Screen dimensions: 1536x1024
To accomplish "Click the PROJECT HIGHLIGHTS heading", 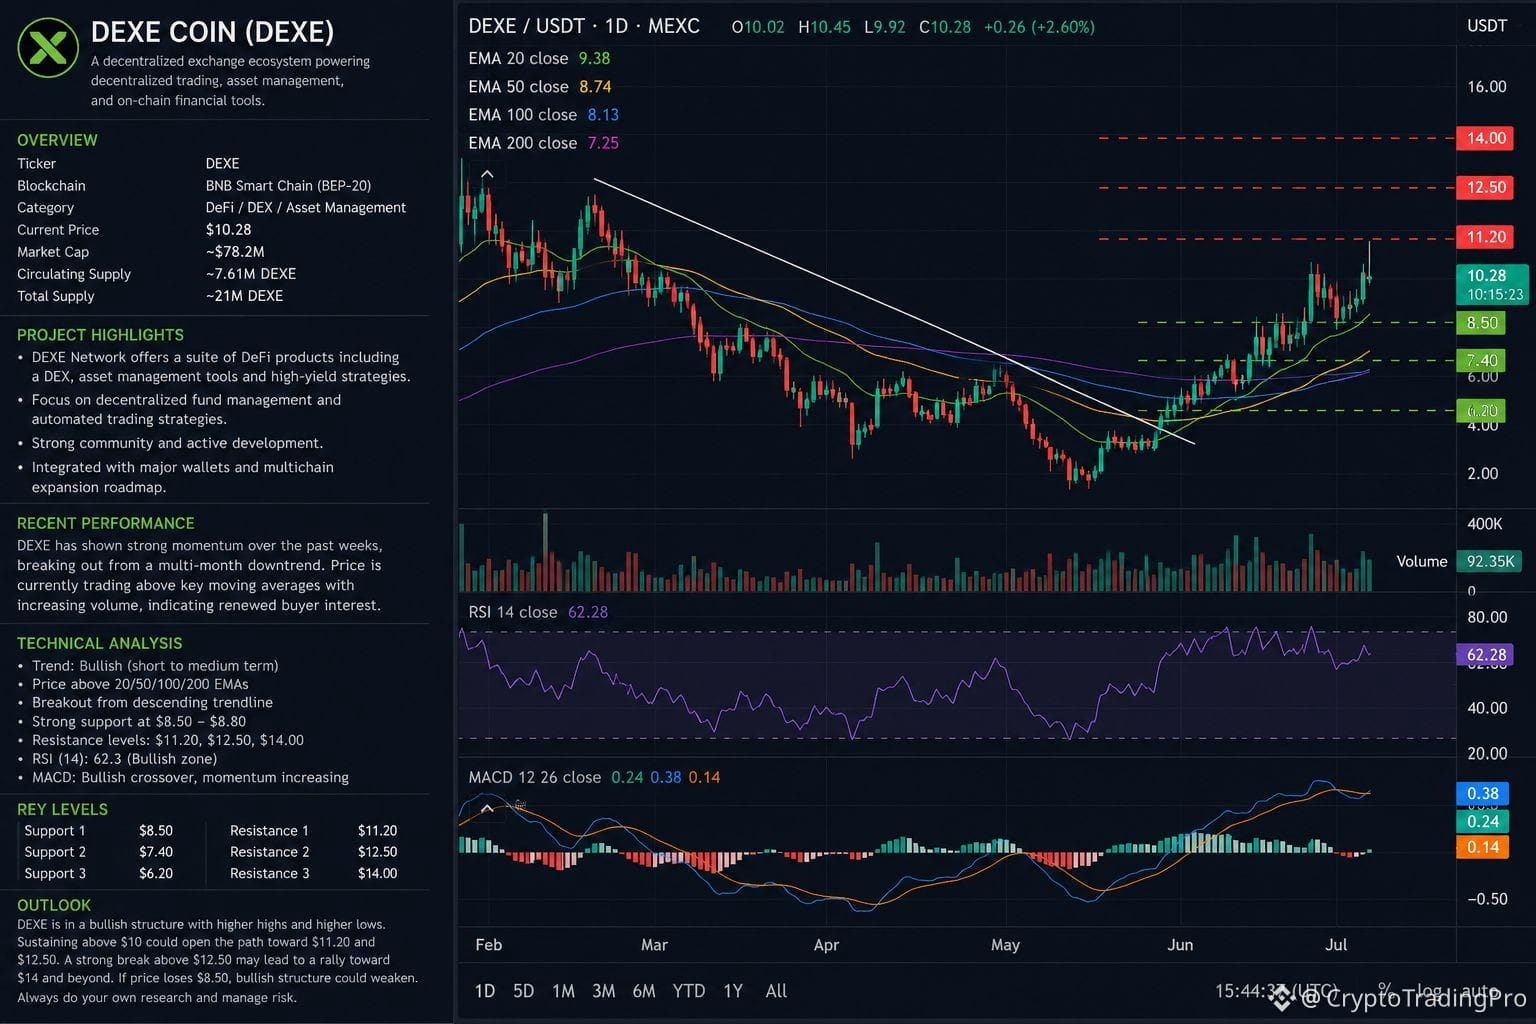I will (x=100, y=335).
